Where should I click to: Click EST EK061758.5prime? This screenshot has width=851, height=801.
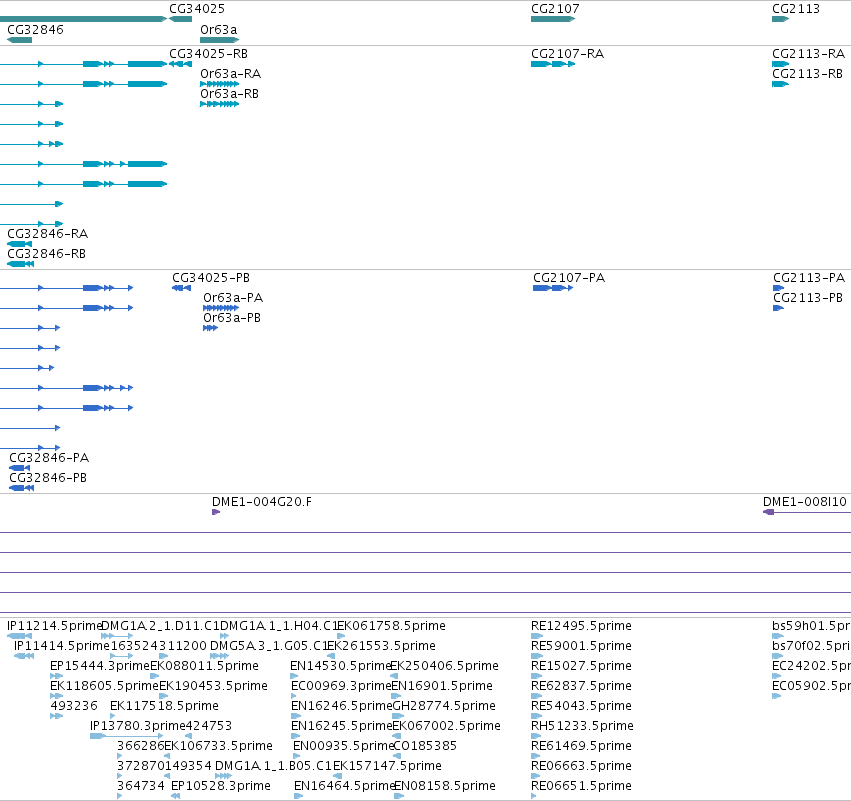391,626
